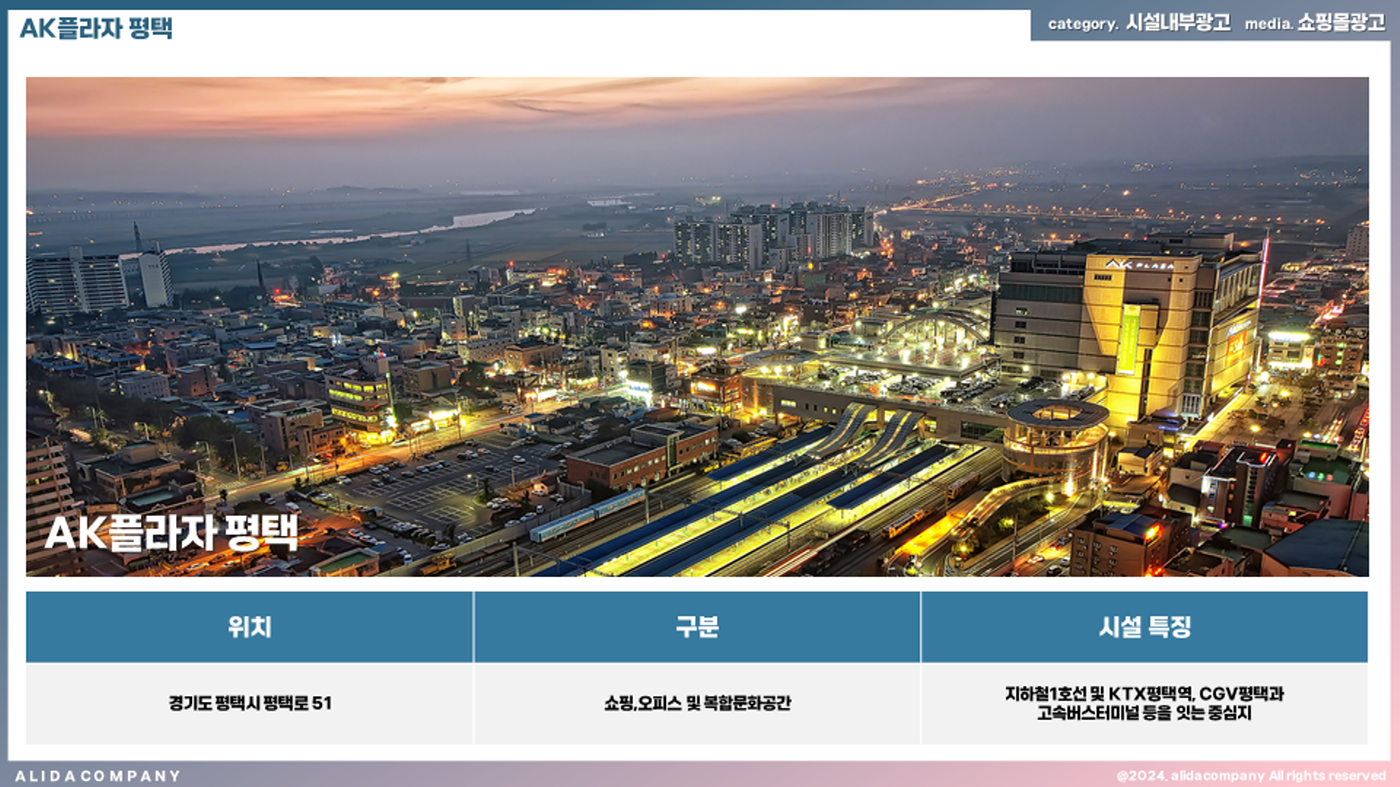Click the 쇼핑,오피스 및 복합문화공간 cell
The image size is (1400, 787).
pyautogui.click(x=696, y=703)
